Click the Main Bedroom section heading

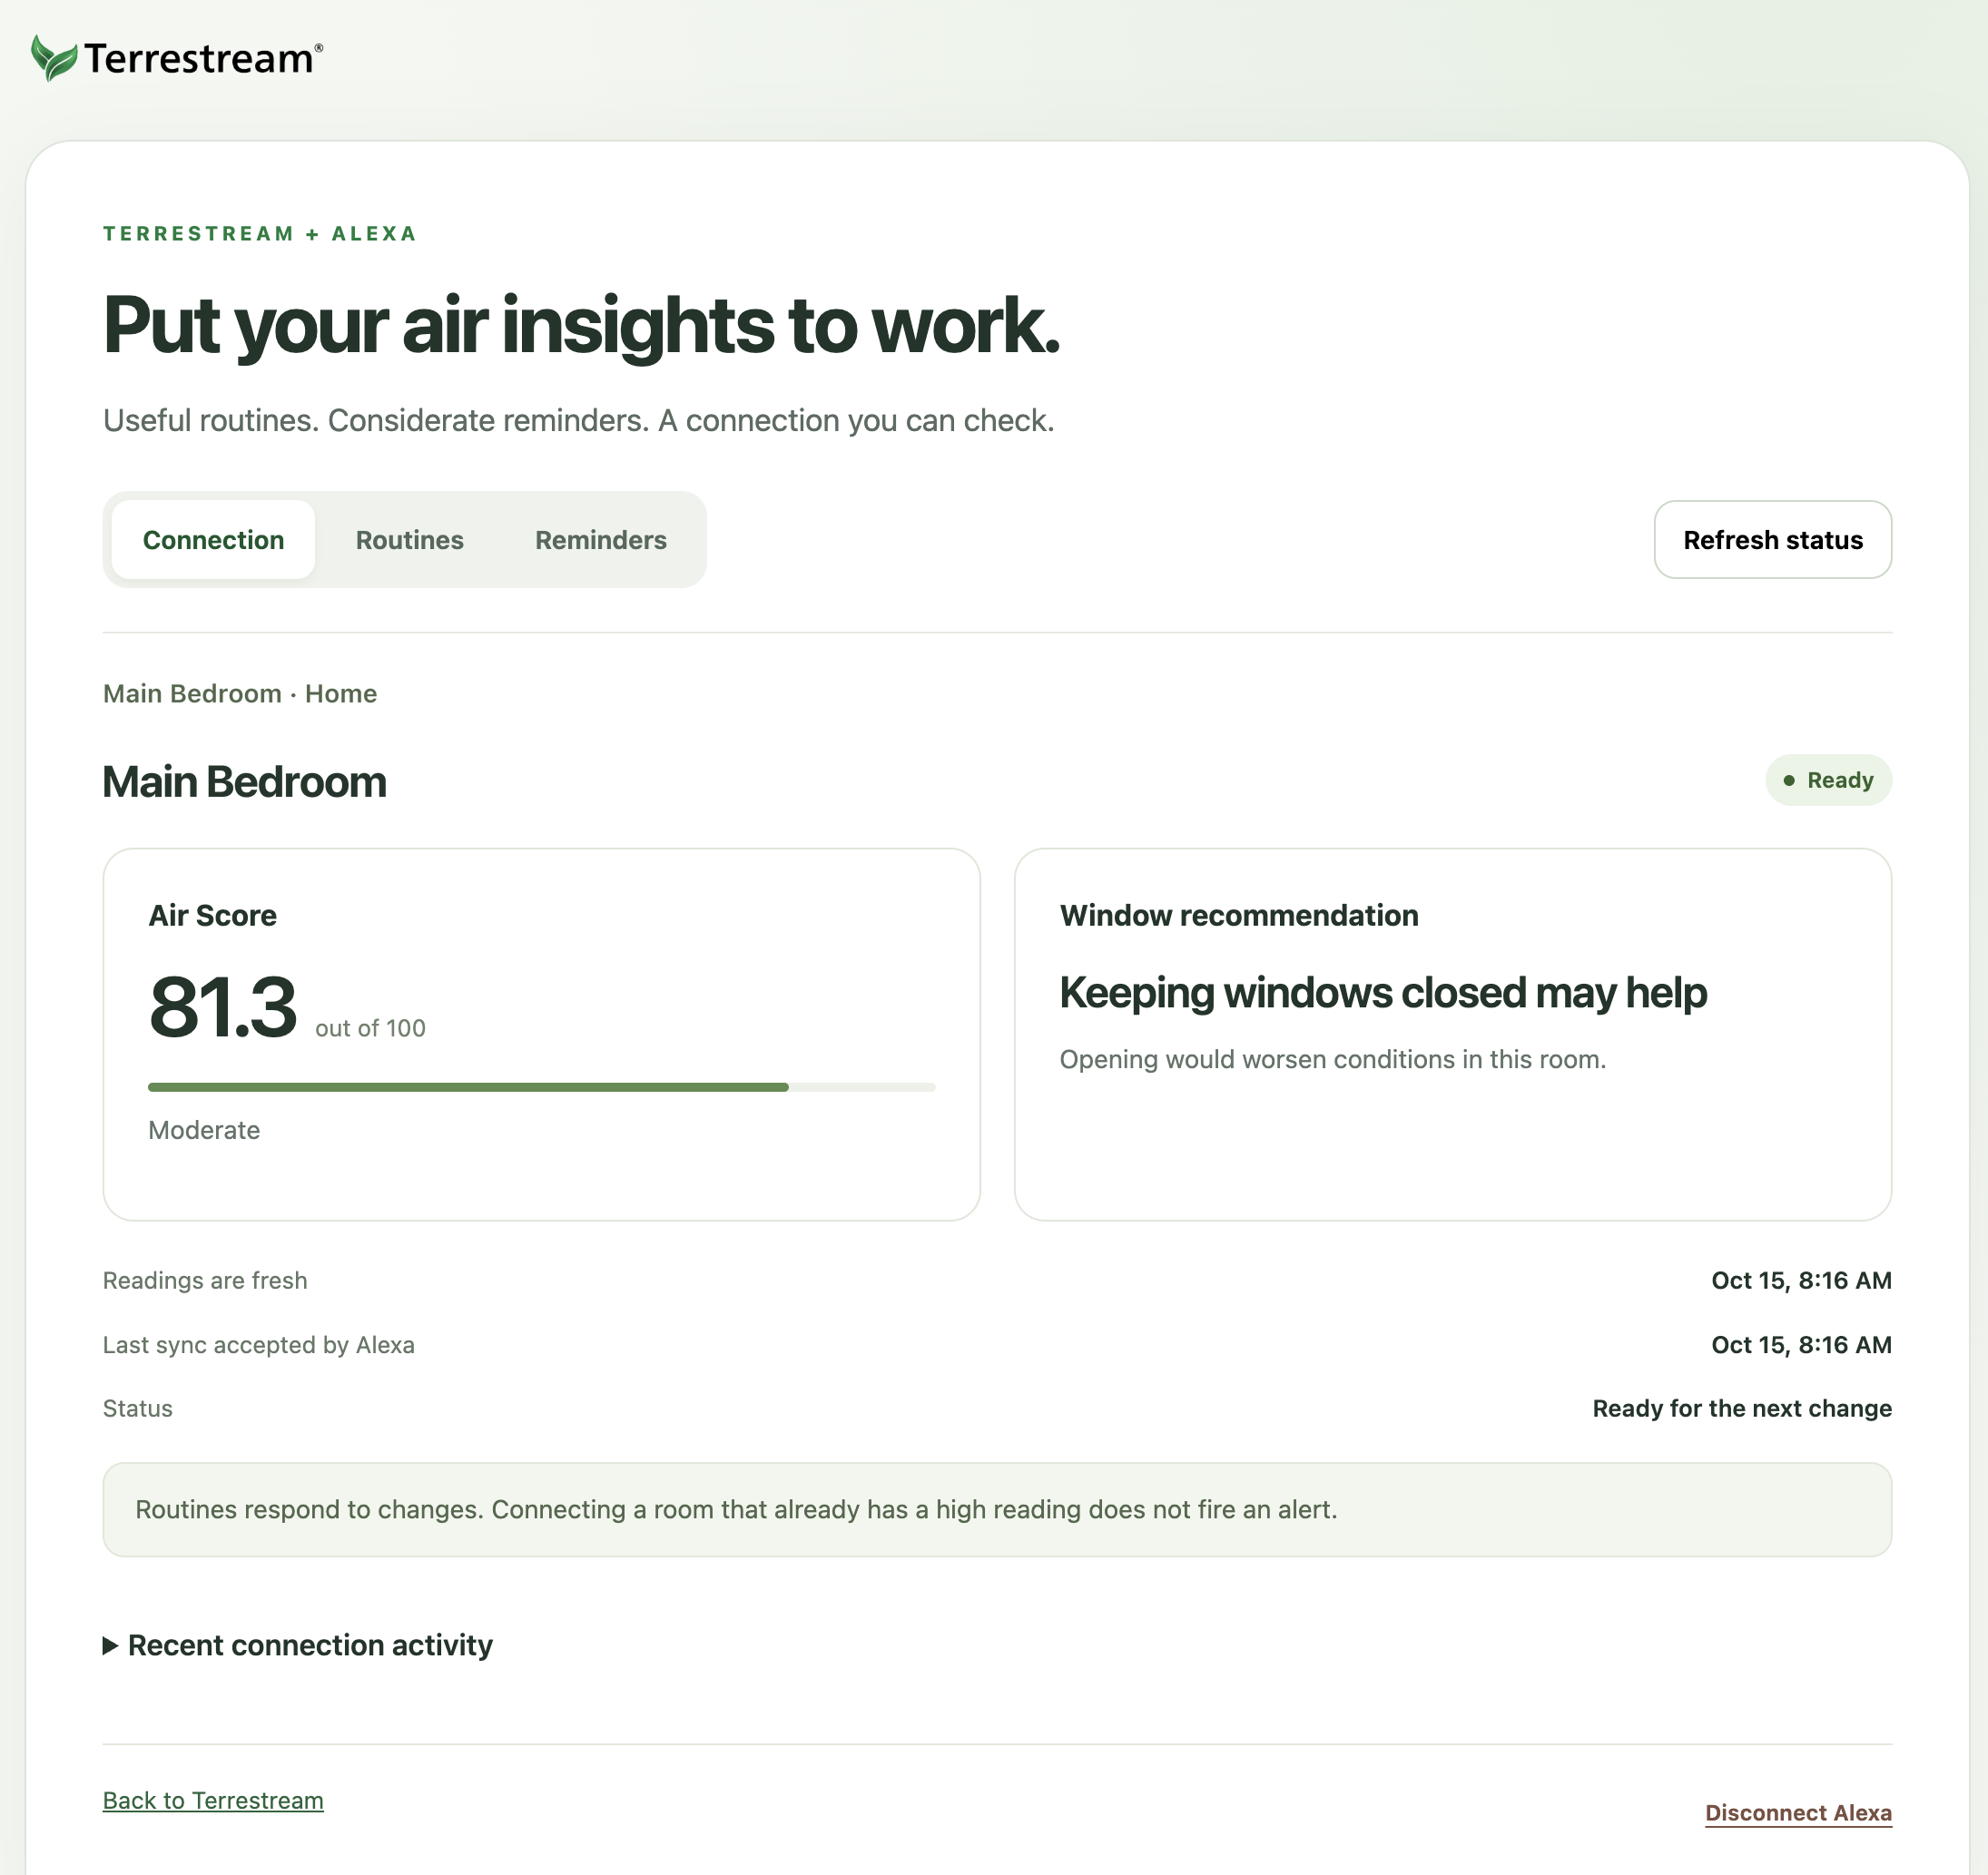pyautogui.click(x=244, y=781)
